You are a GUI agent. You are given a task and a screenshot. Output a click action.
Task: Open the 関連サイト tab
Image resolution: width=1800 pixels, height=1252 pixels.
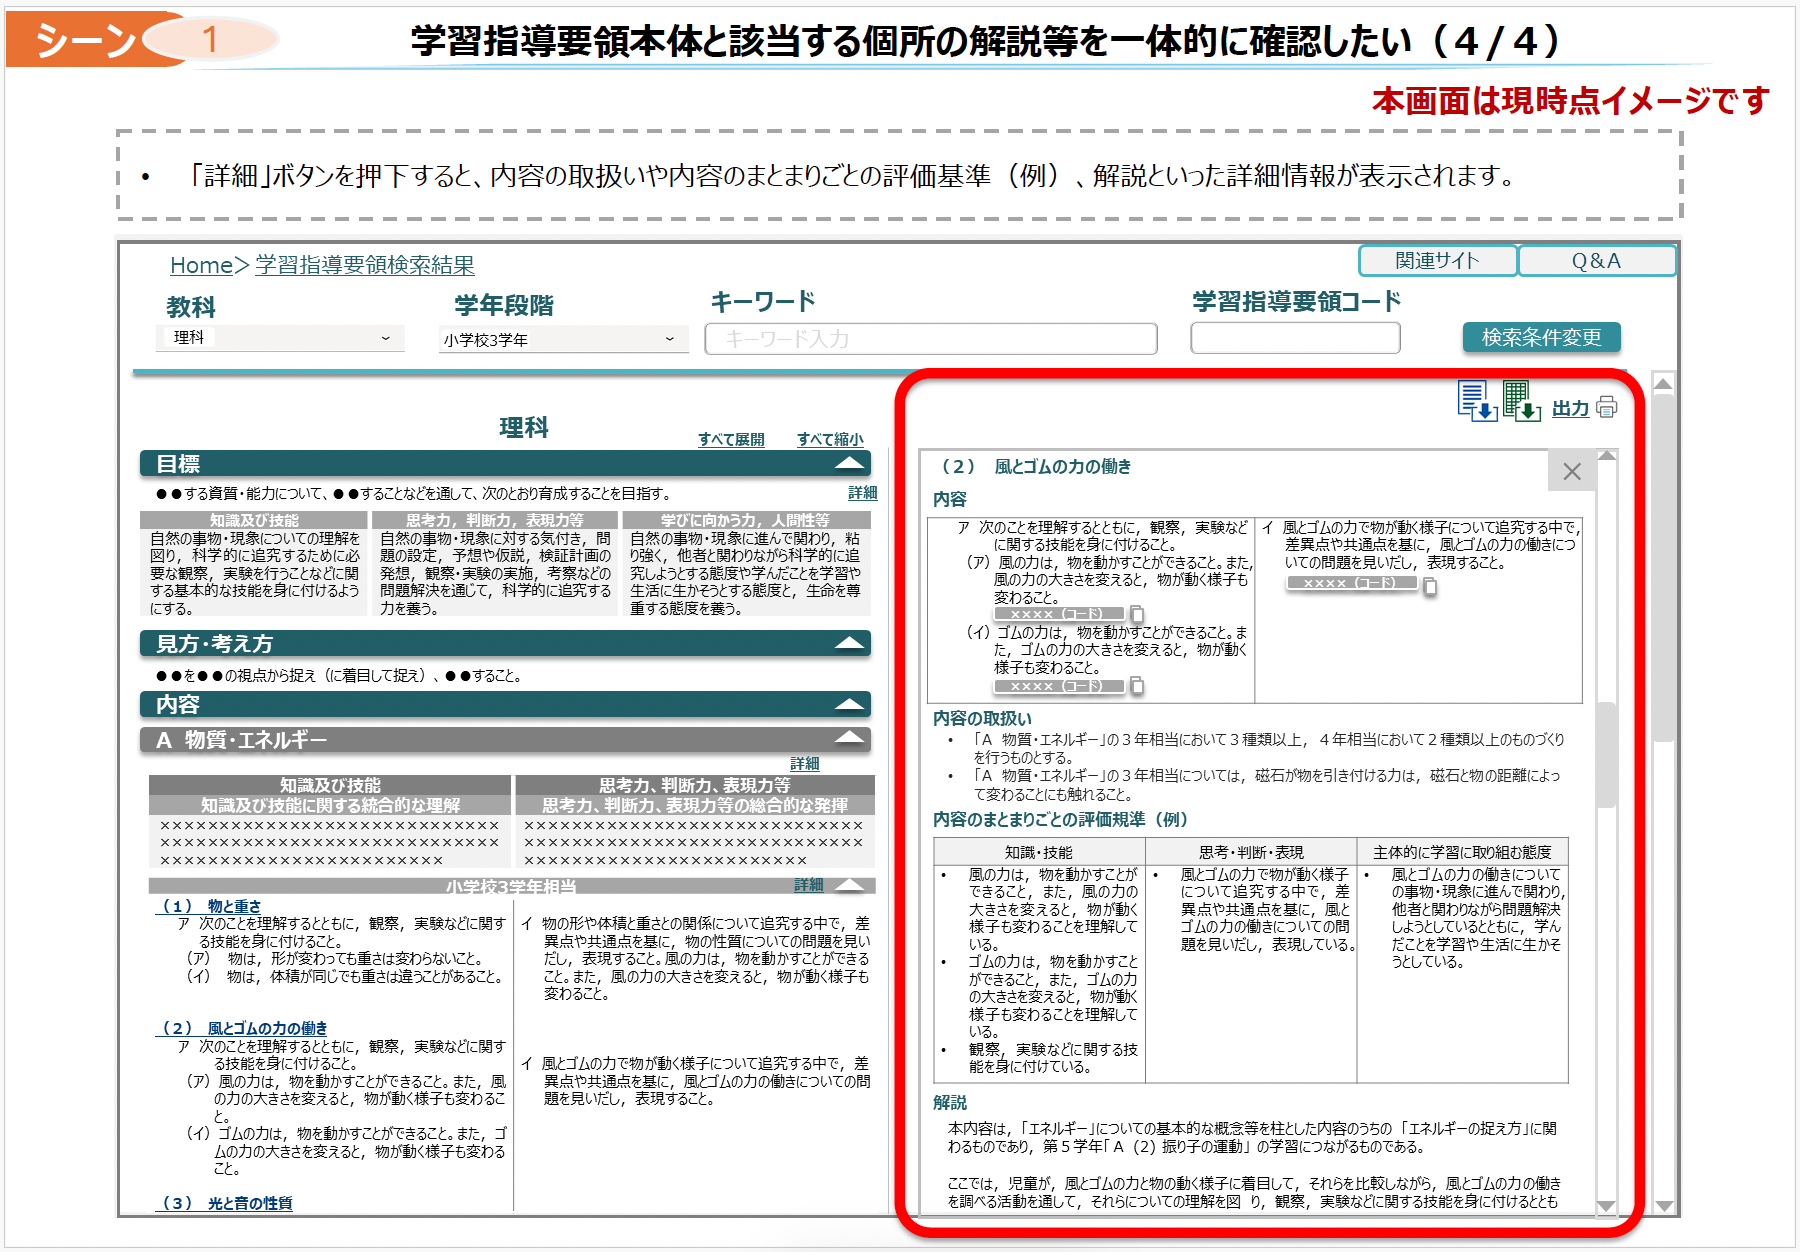tap(1437, 261)
